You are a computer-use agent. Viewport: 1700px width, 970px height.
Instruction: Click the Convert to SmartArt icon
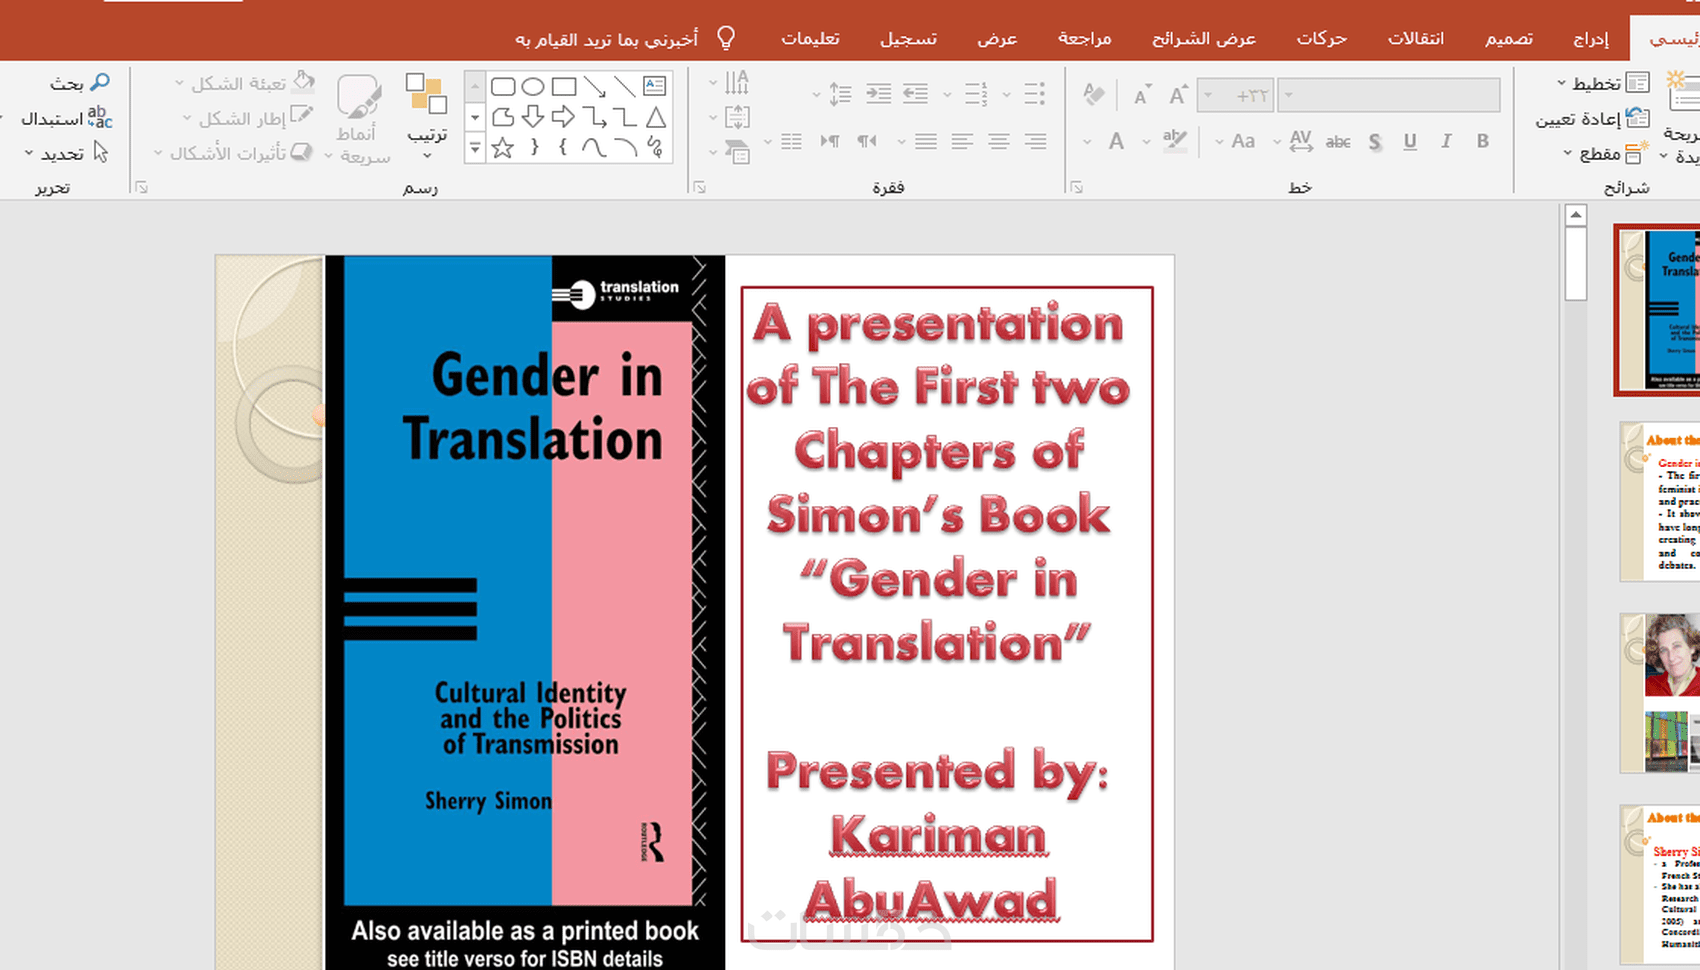point(737,152)
